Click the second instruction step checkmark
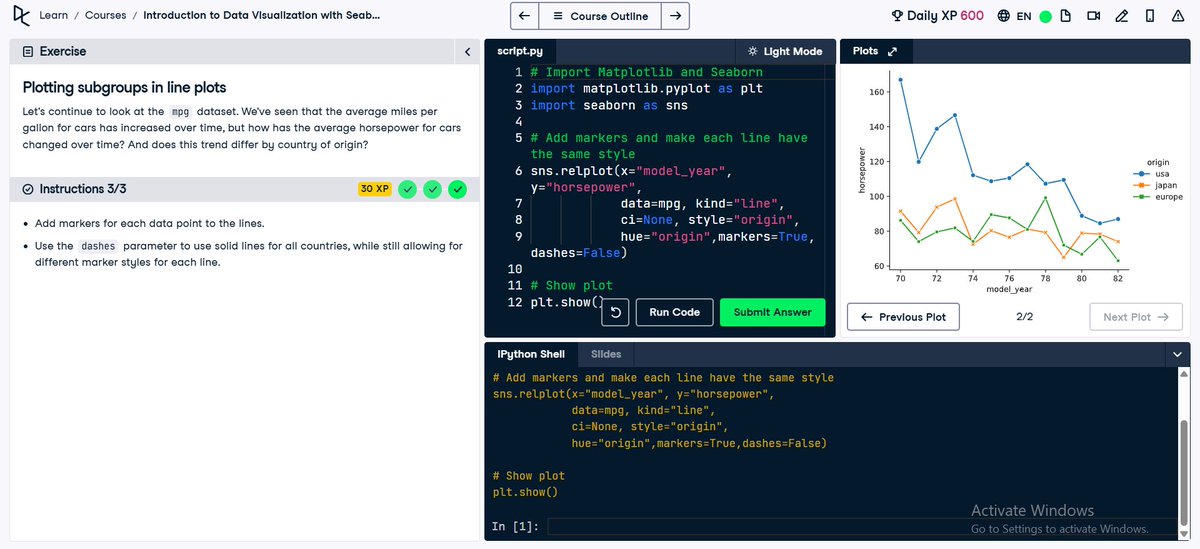This screenshot has height=549, width=1200. (x=432, y=189)
